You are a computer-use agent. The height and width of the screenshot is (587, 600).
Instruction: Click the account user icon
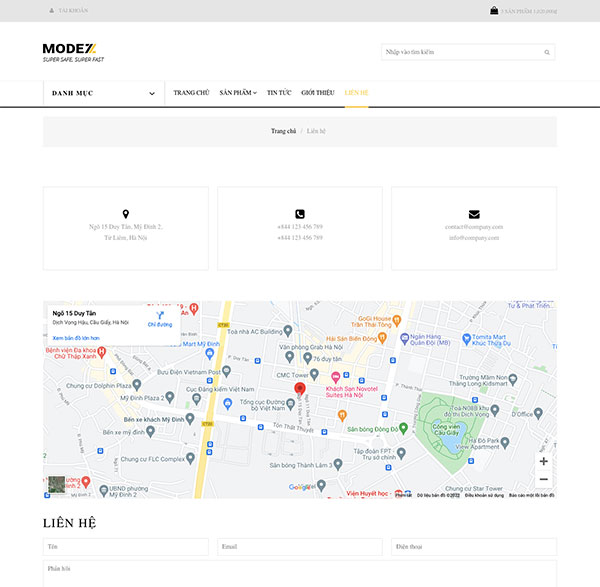tap(52, 11)
